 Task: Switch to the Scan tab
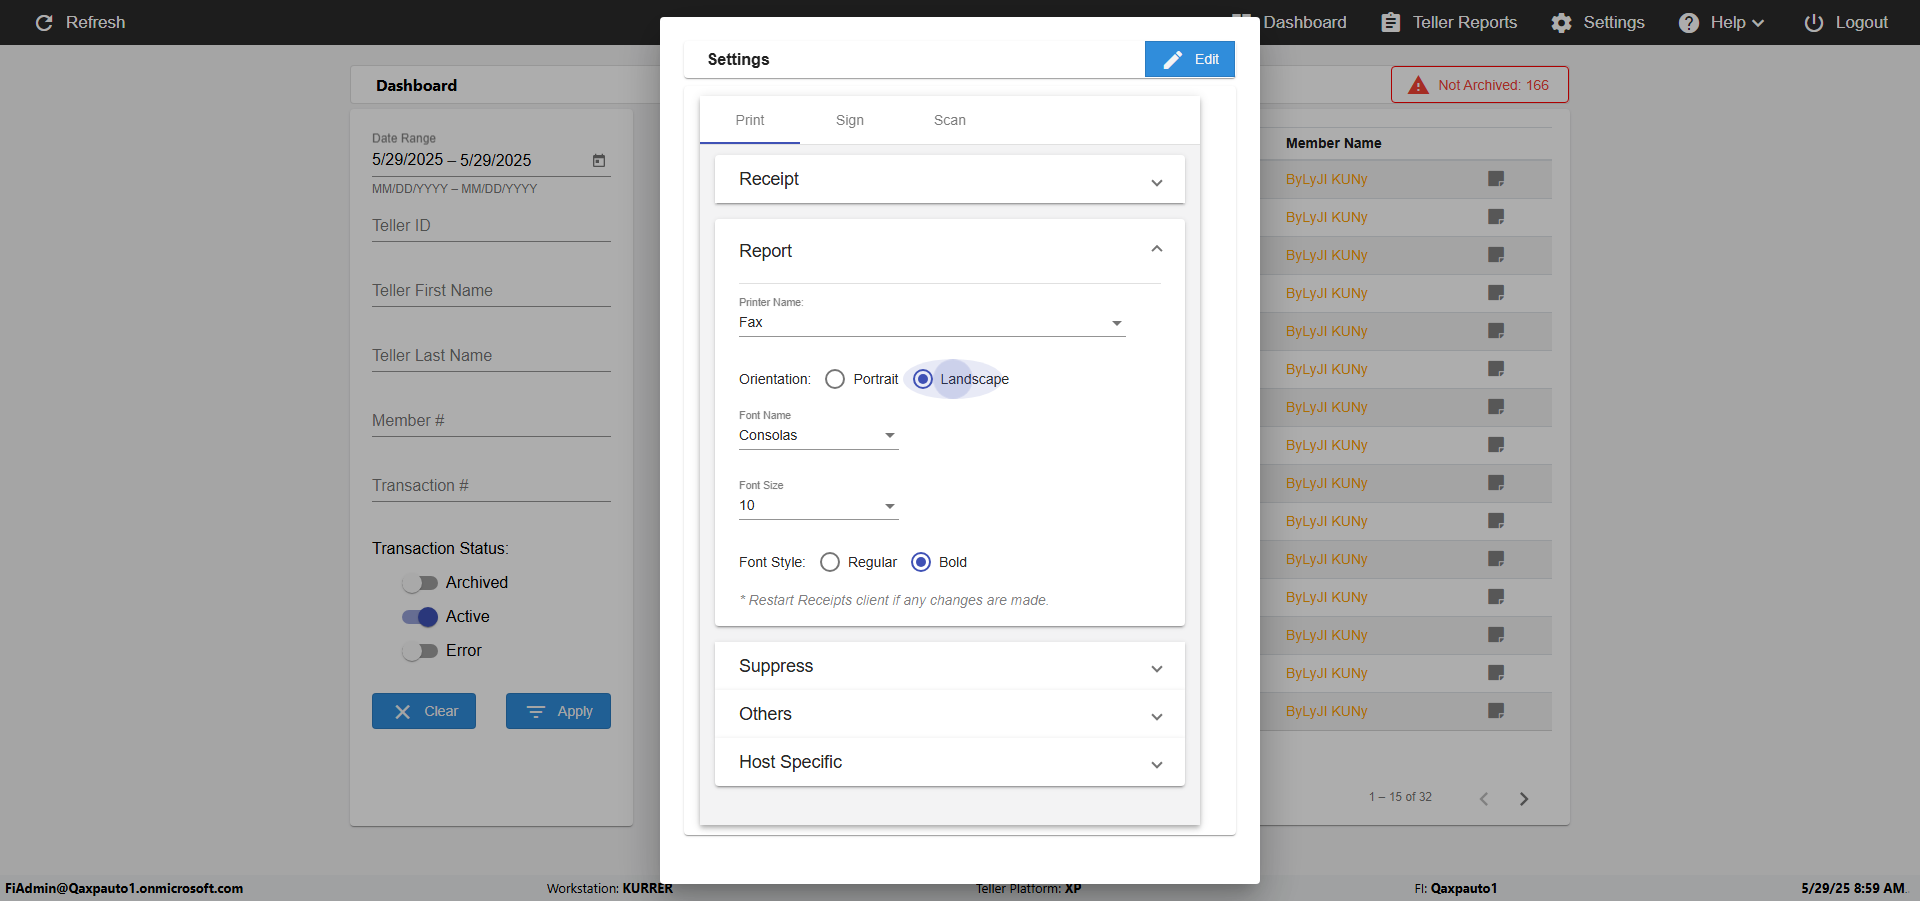click(949, 120)
